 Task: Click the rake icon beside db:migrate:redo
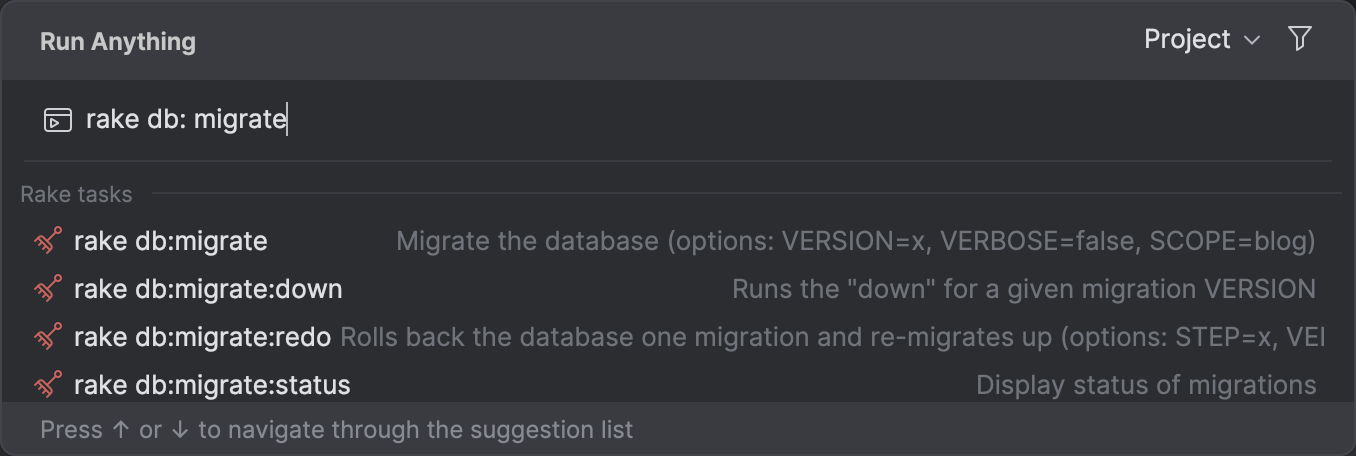point(48,337)
